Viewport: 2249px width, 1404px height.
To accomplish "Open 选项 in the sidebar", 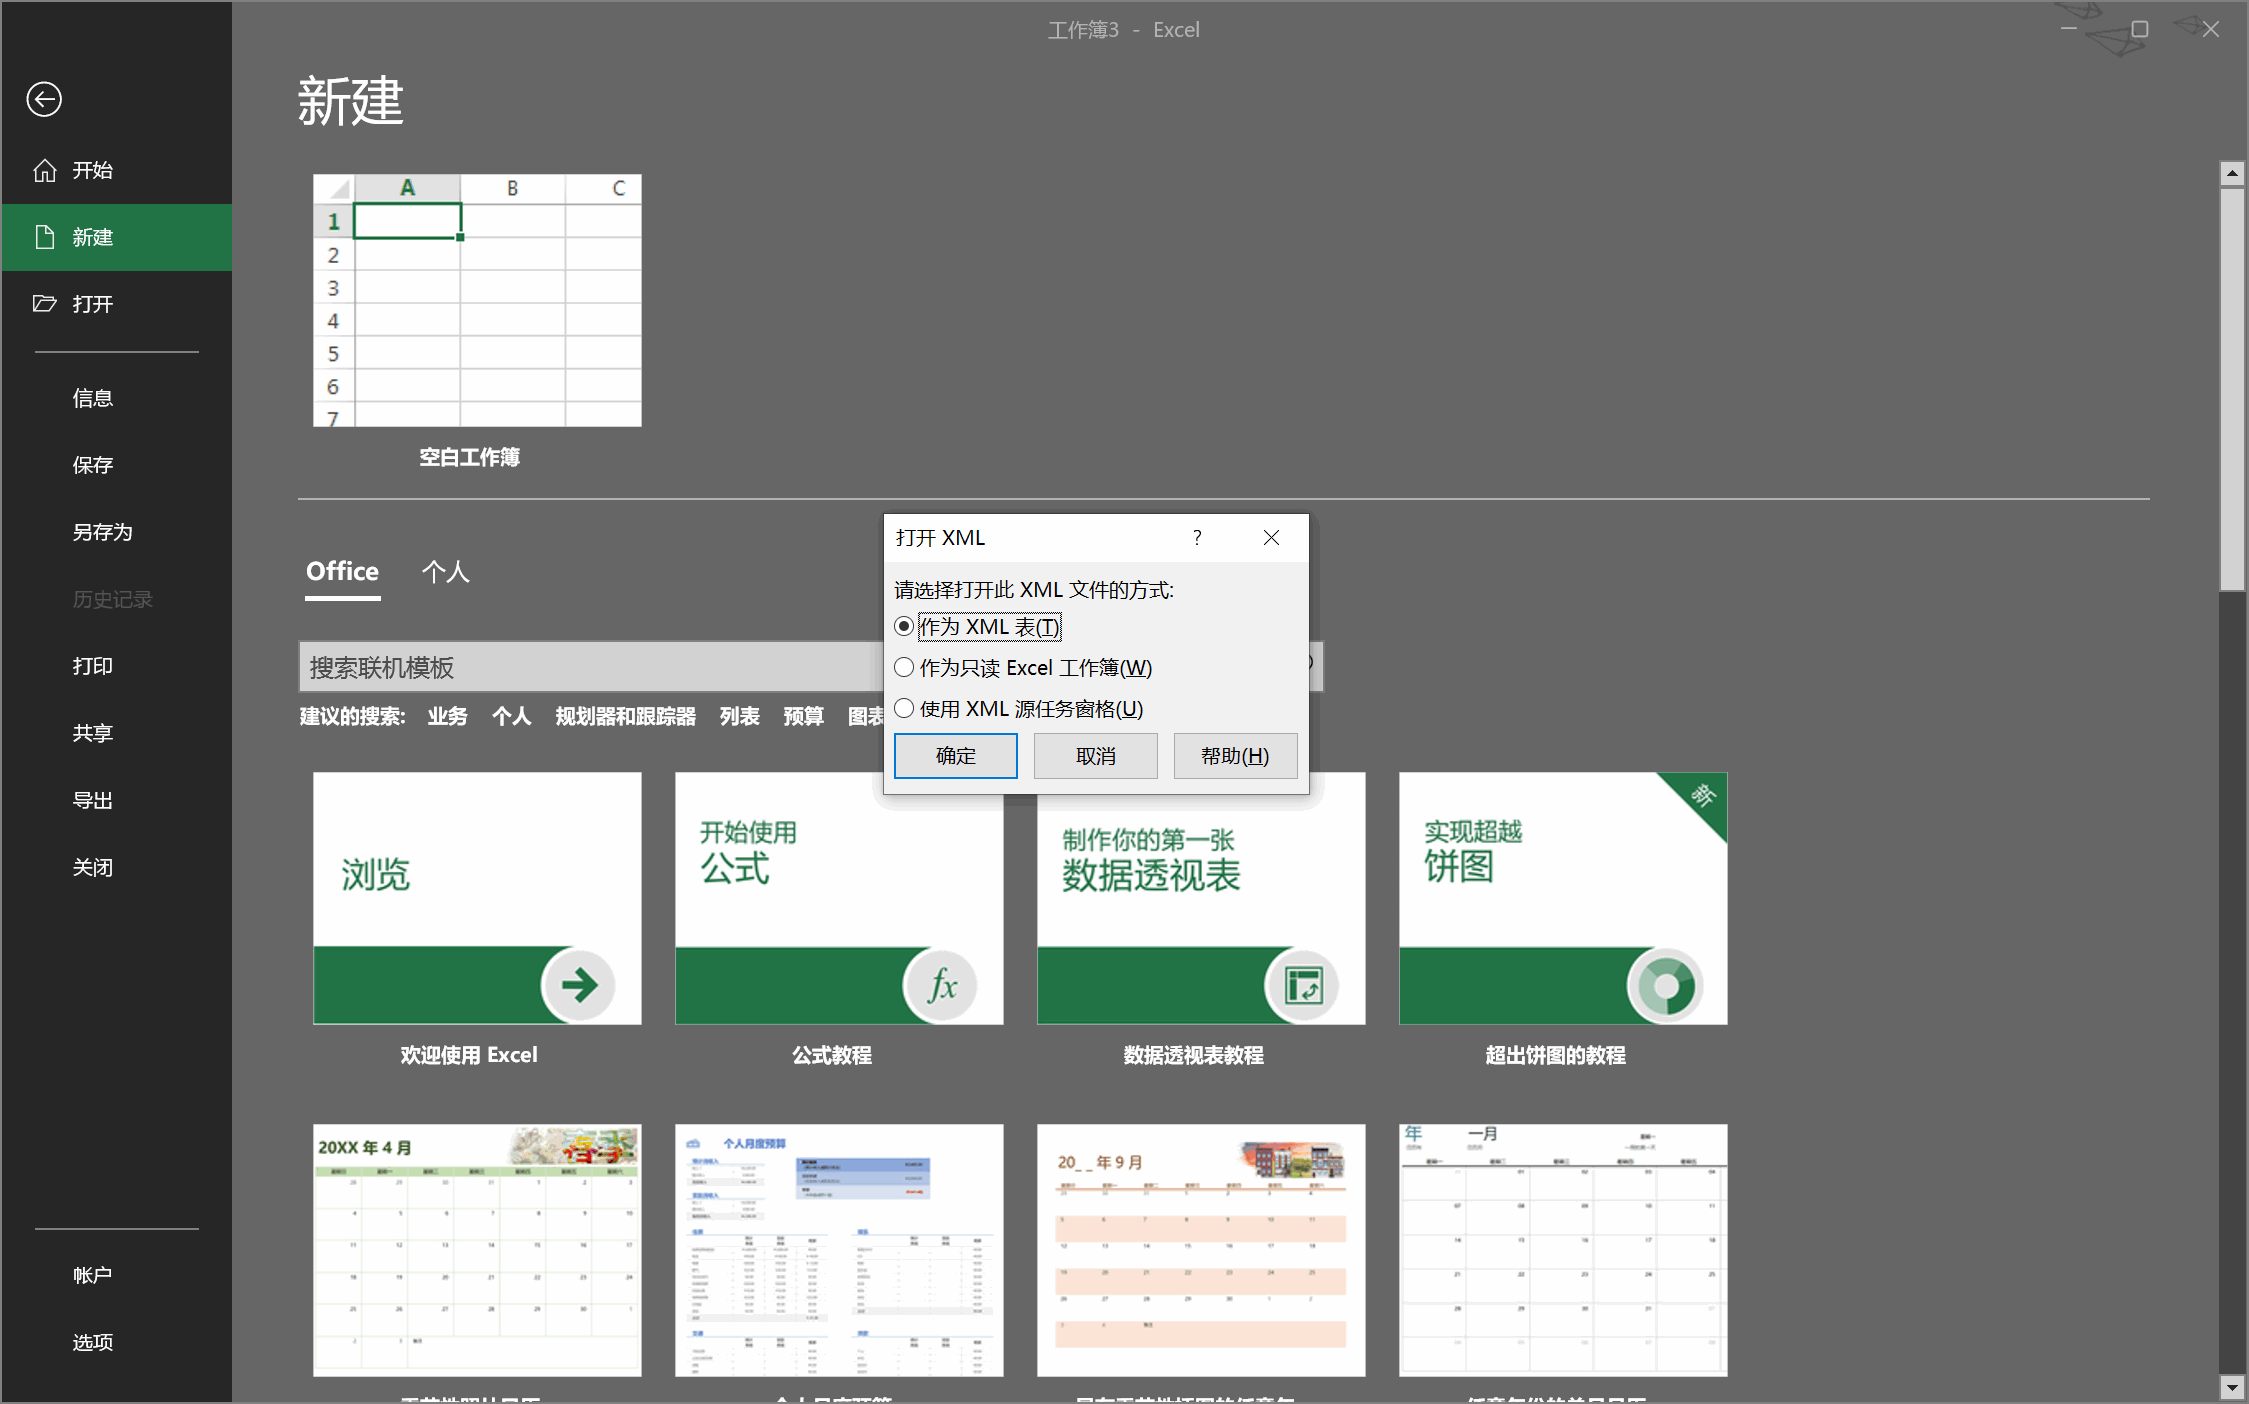I will point(117,1342).
